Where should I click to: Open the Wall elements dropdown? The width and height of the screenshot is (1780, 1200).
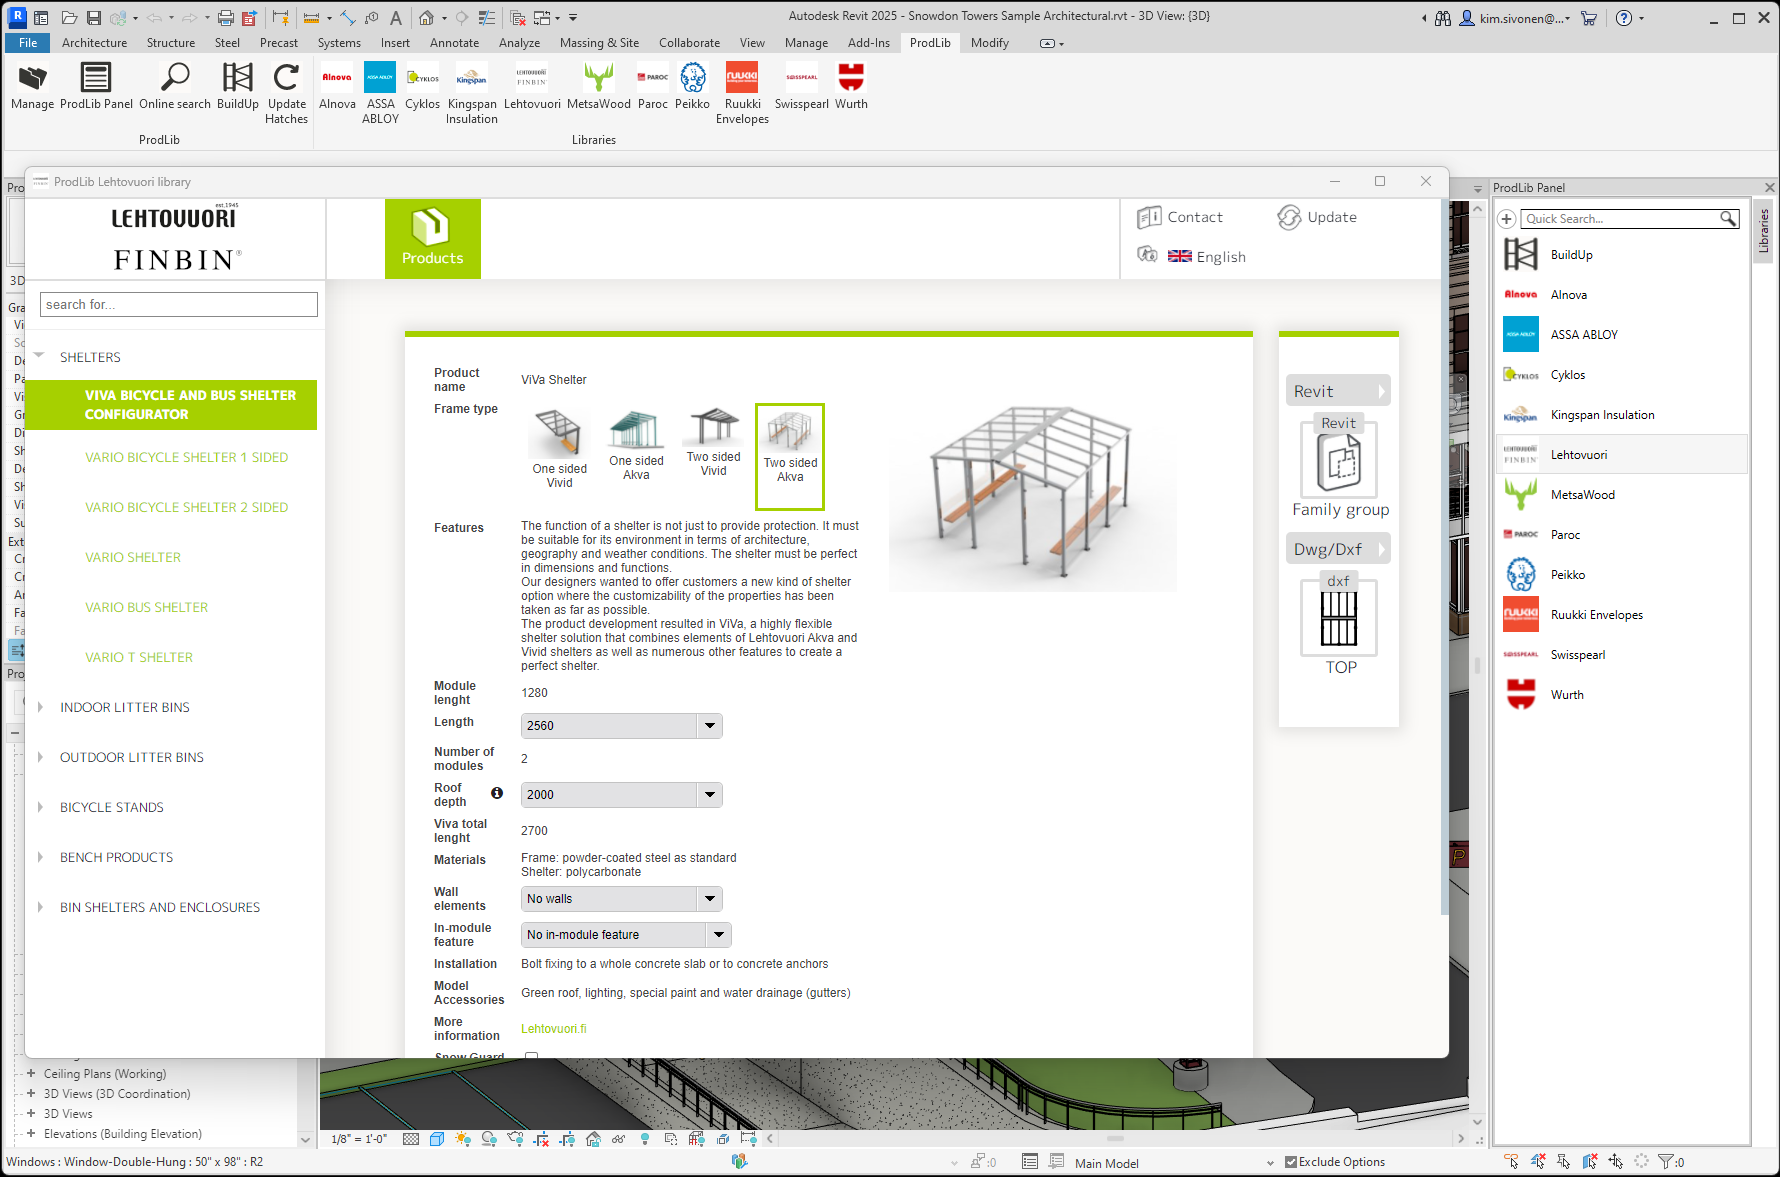(621, 899)
